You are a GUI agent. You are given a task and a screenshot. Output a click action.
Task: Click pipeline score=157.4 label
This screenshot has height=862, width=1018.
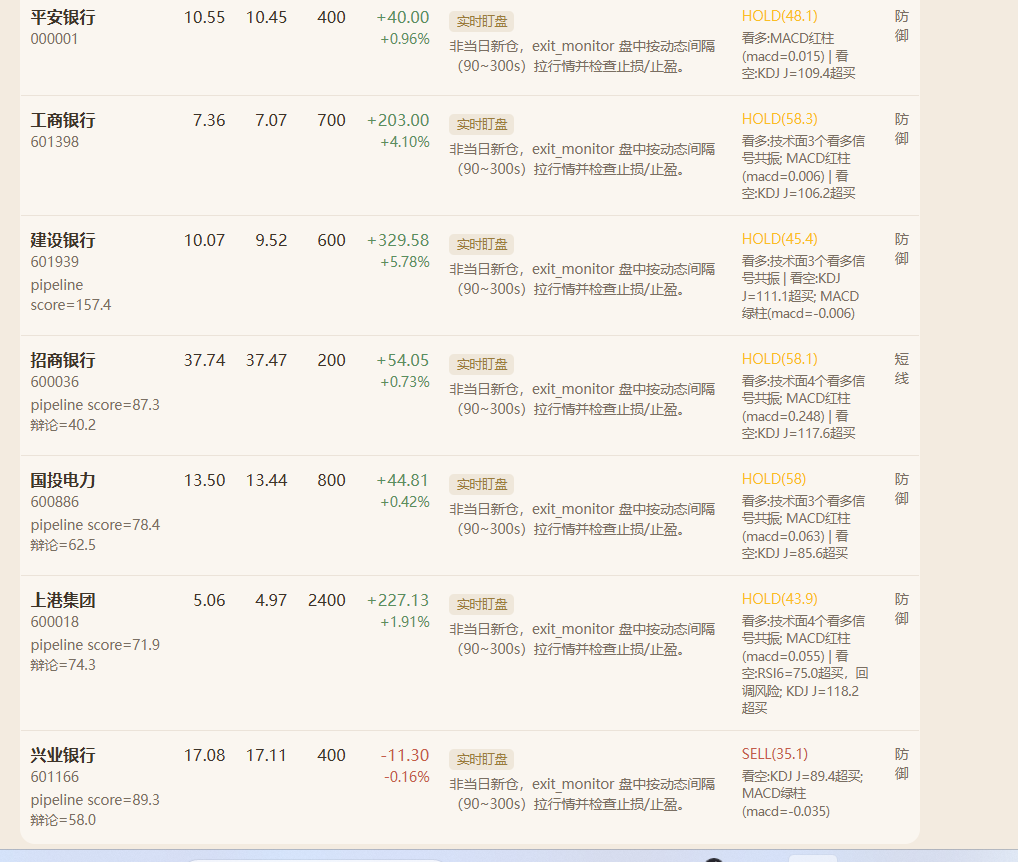point(71,295)
